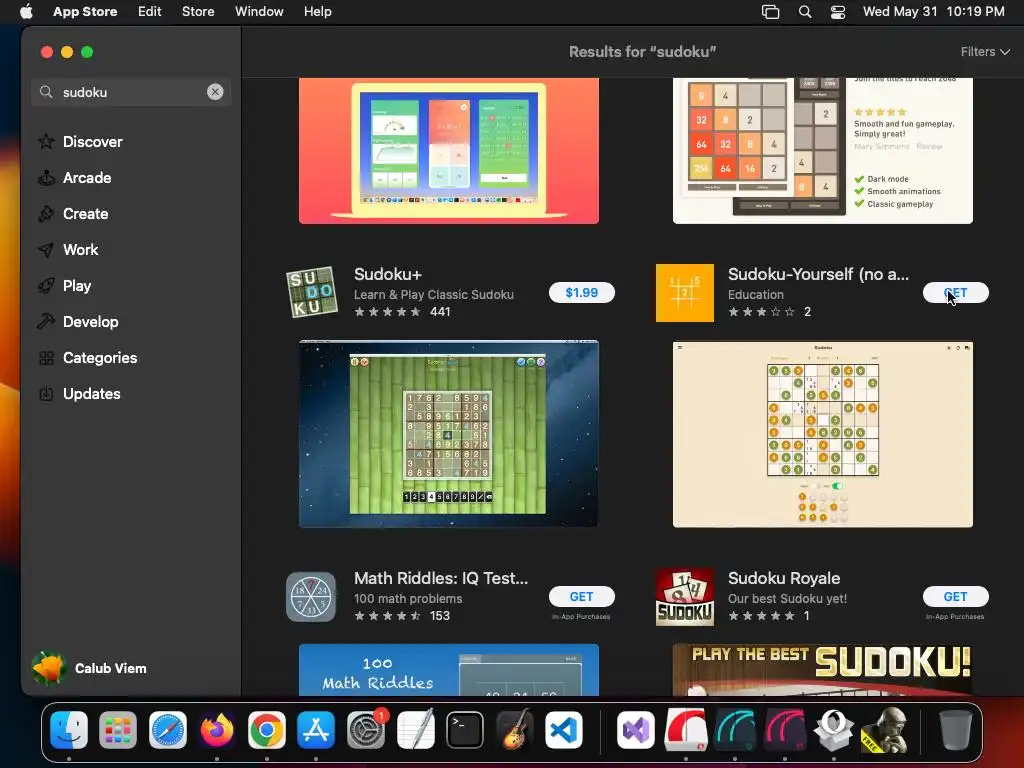Open the Sudoku Royale app icon
The width and height of the screenshot is (1024, 768).
pos(684,597)
